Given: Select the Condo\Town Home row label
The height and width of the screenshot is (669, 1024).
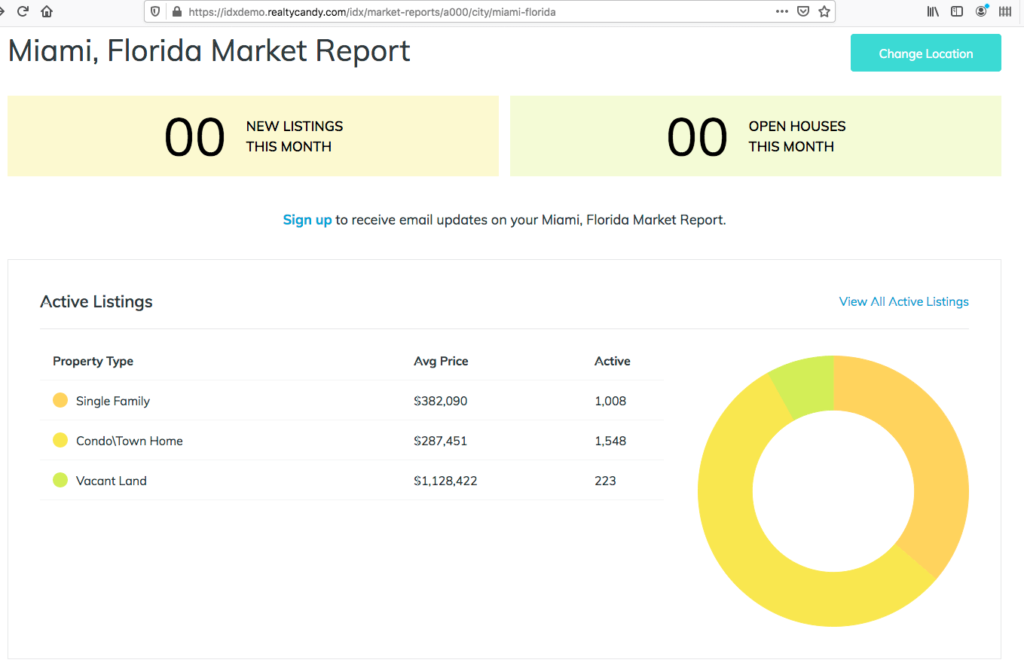Looking at the screenshot, I should 129,440.
